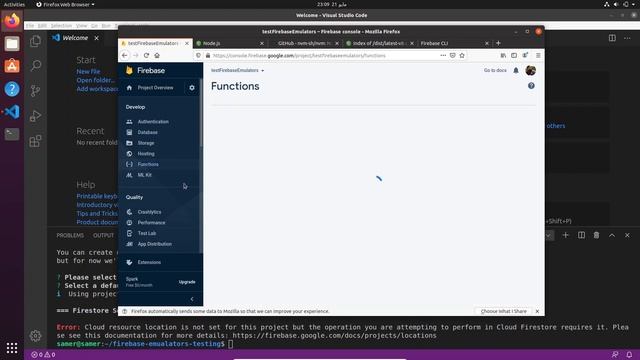Open VS Code Run and Debug icon

click(x=36, y=116)
